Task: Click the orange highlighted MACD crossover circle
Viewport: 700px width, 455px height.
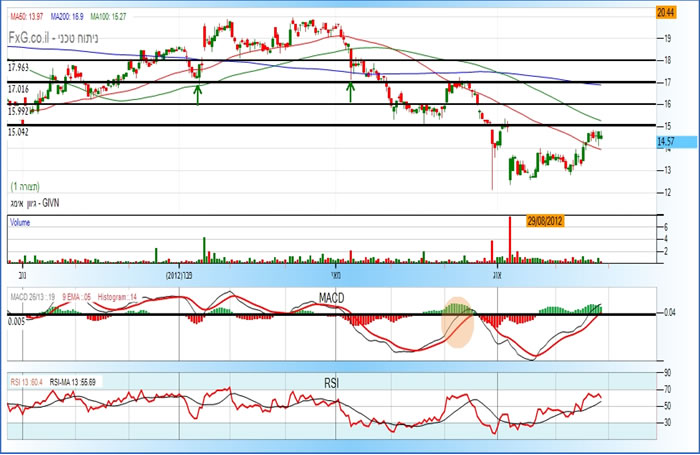Action: (x=458, y=322)
